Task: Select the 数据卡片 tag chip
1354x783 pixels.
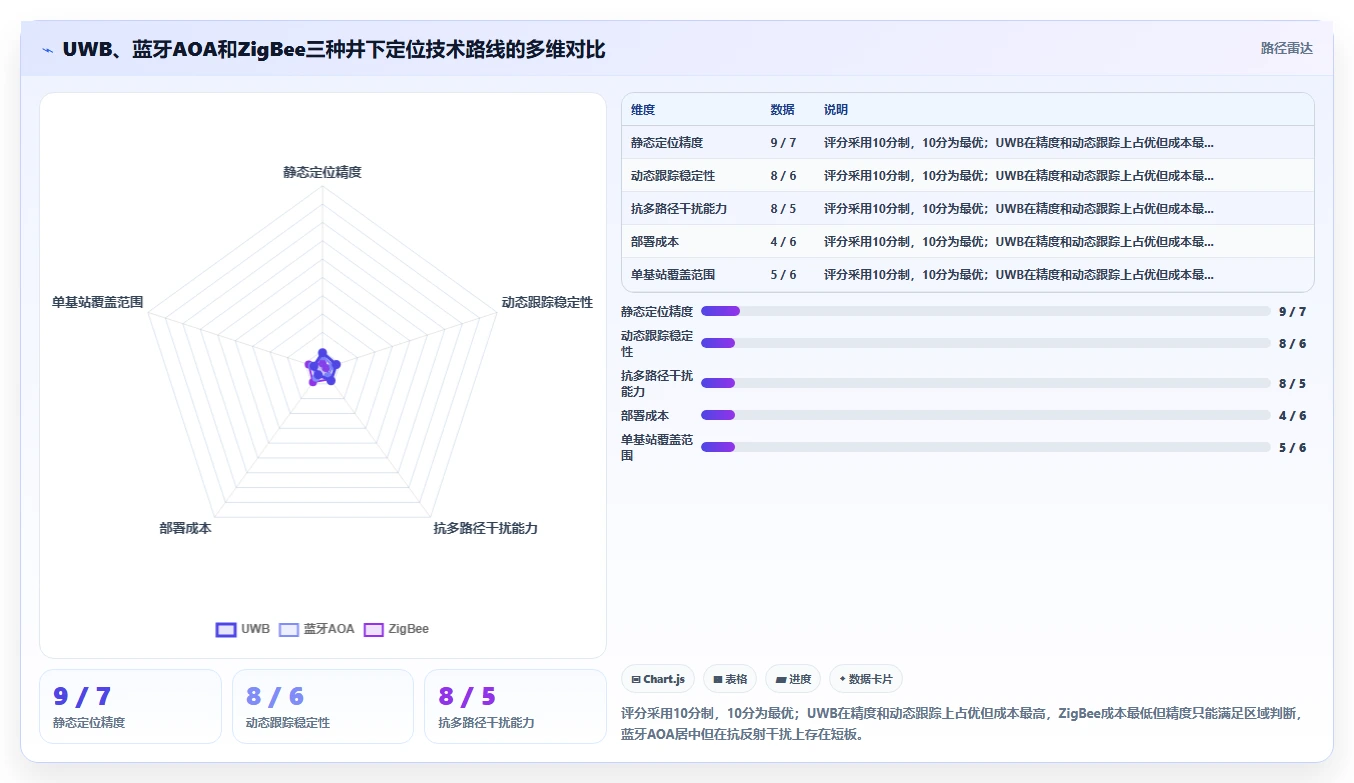Action: click(866, 679)
